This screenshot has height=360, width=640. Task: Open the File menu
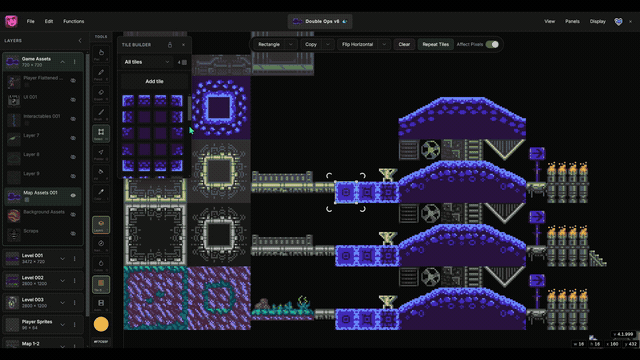[31, 21]
